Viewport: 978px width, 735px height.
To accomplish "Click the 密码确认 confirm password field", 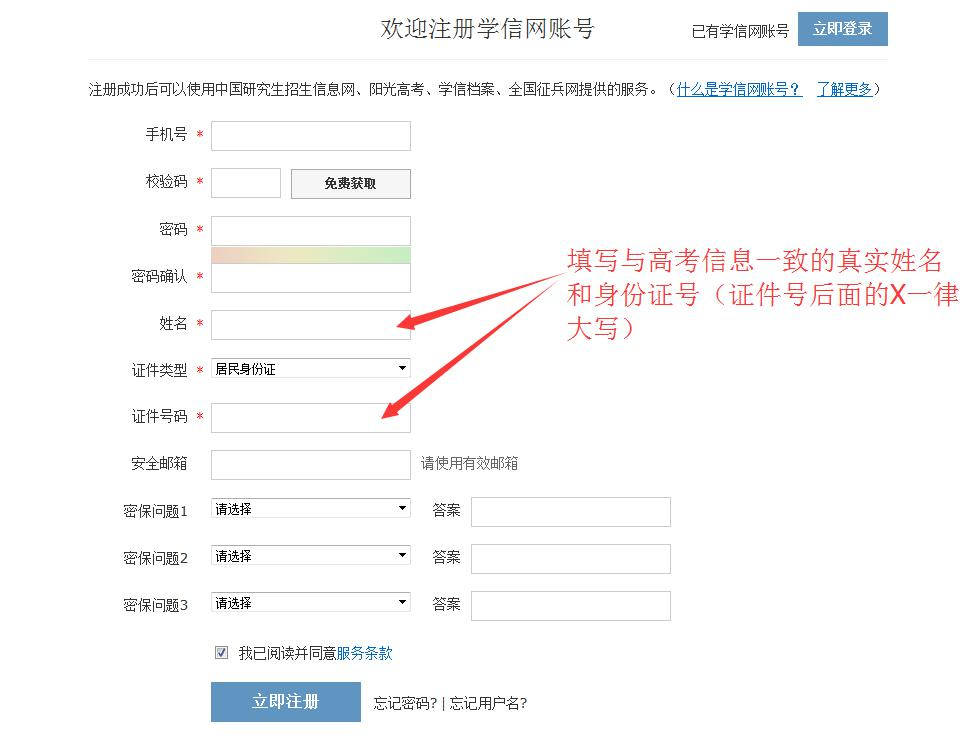I will click(310, 278).
